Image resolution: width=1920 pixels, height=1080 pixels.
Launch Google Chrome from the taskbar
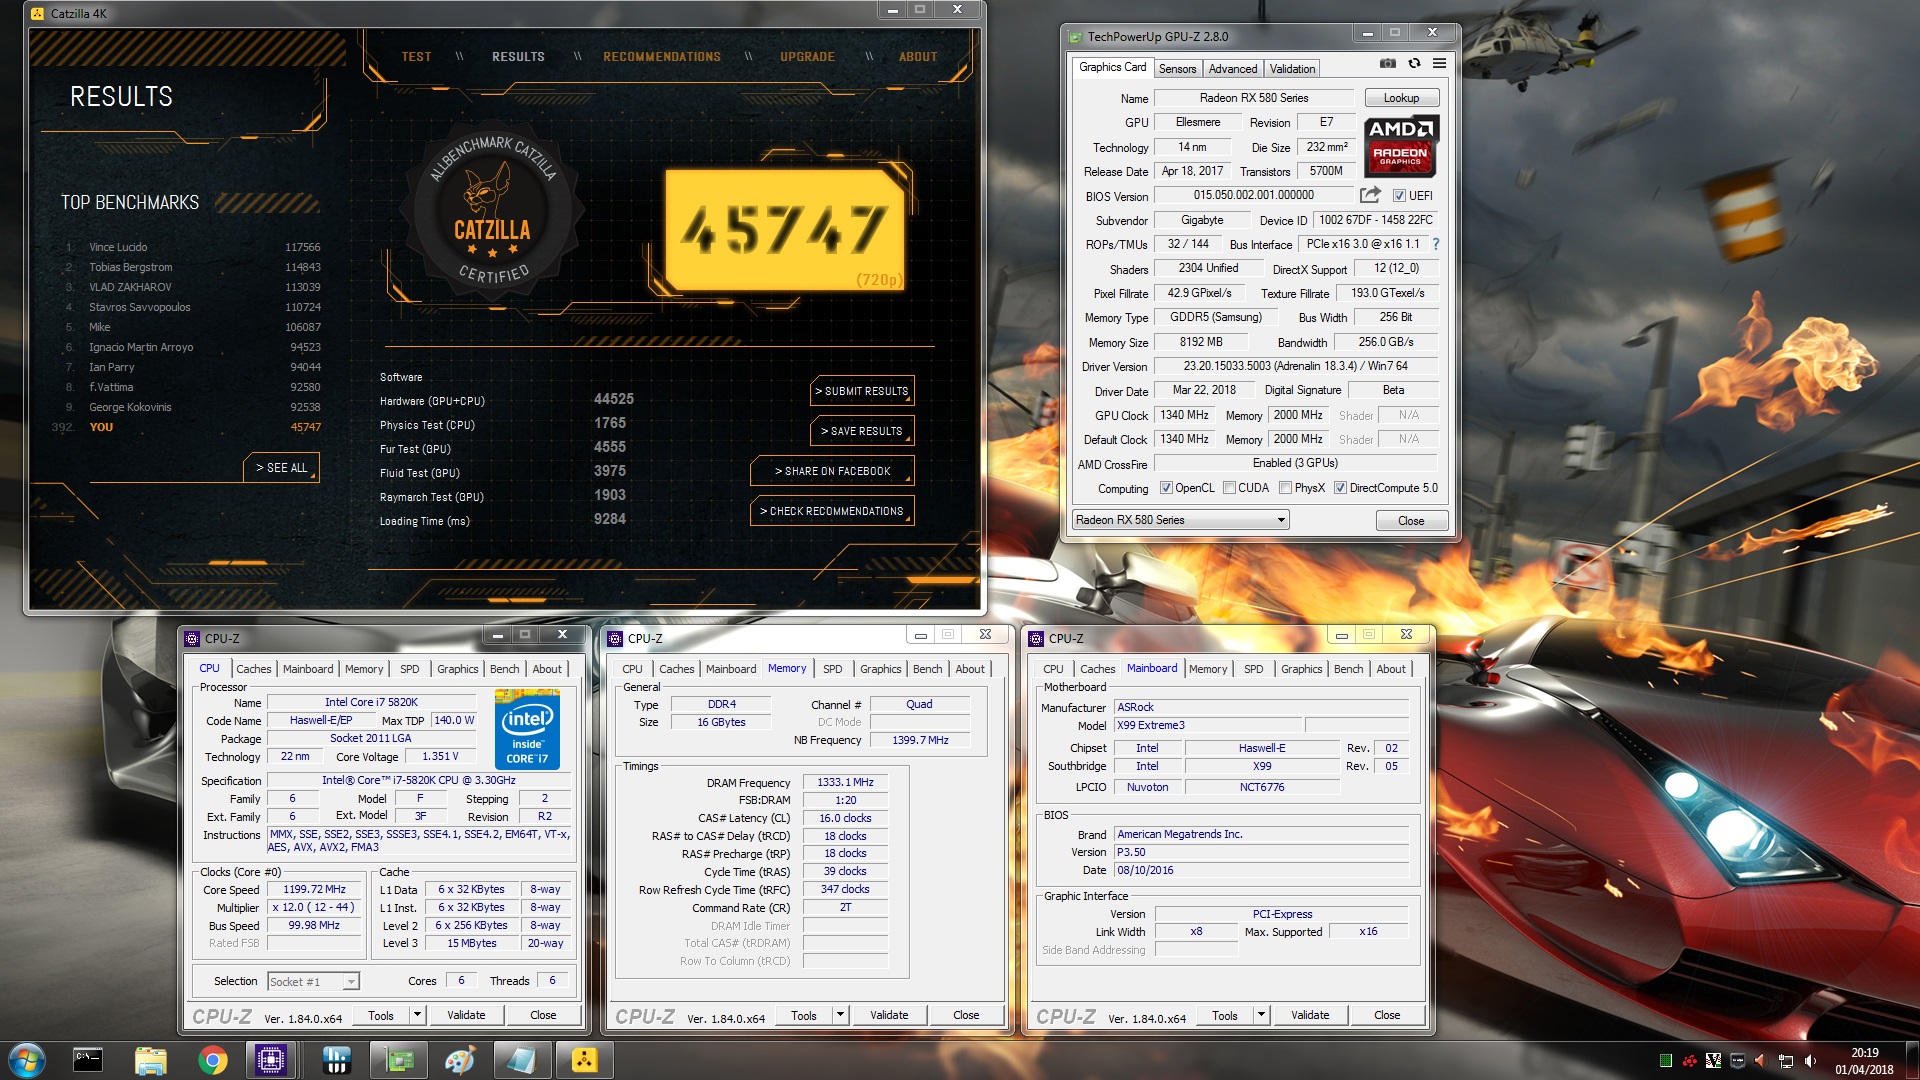click(x=212, y=1060)
